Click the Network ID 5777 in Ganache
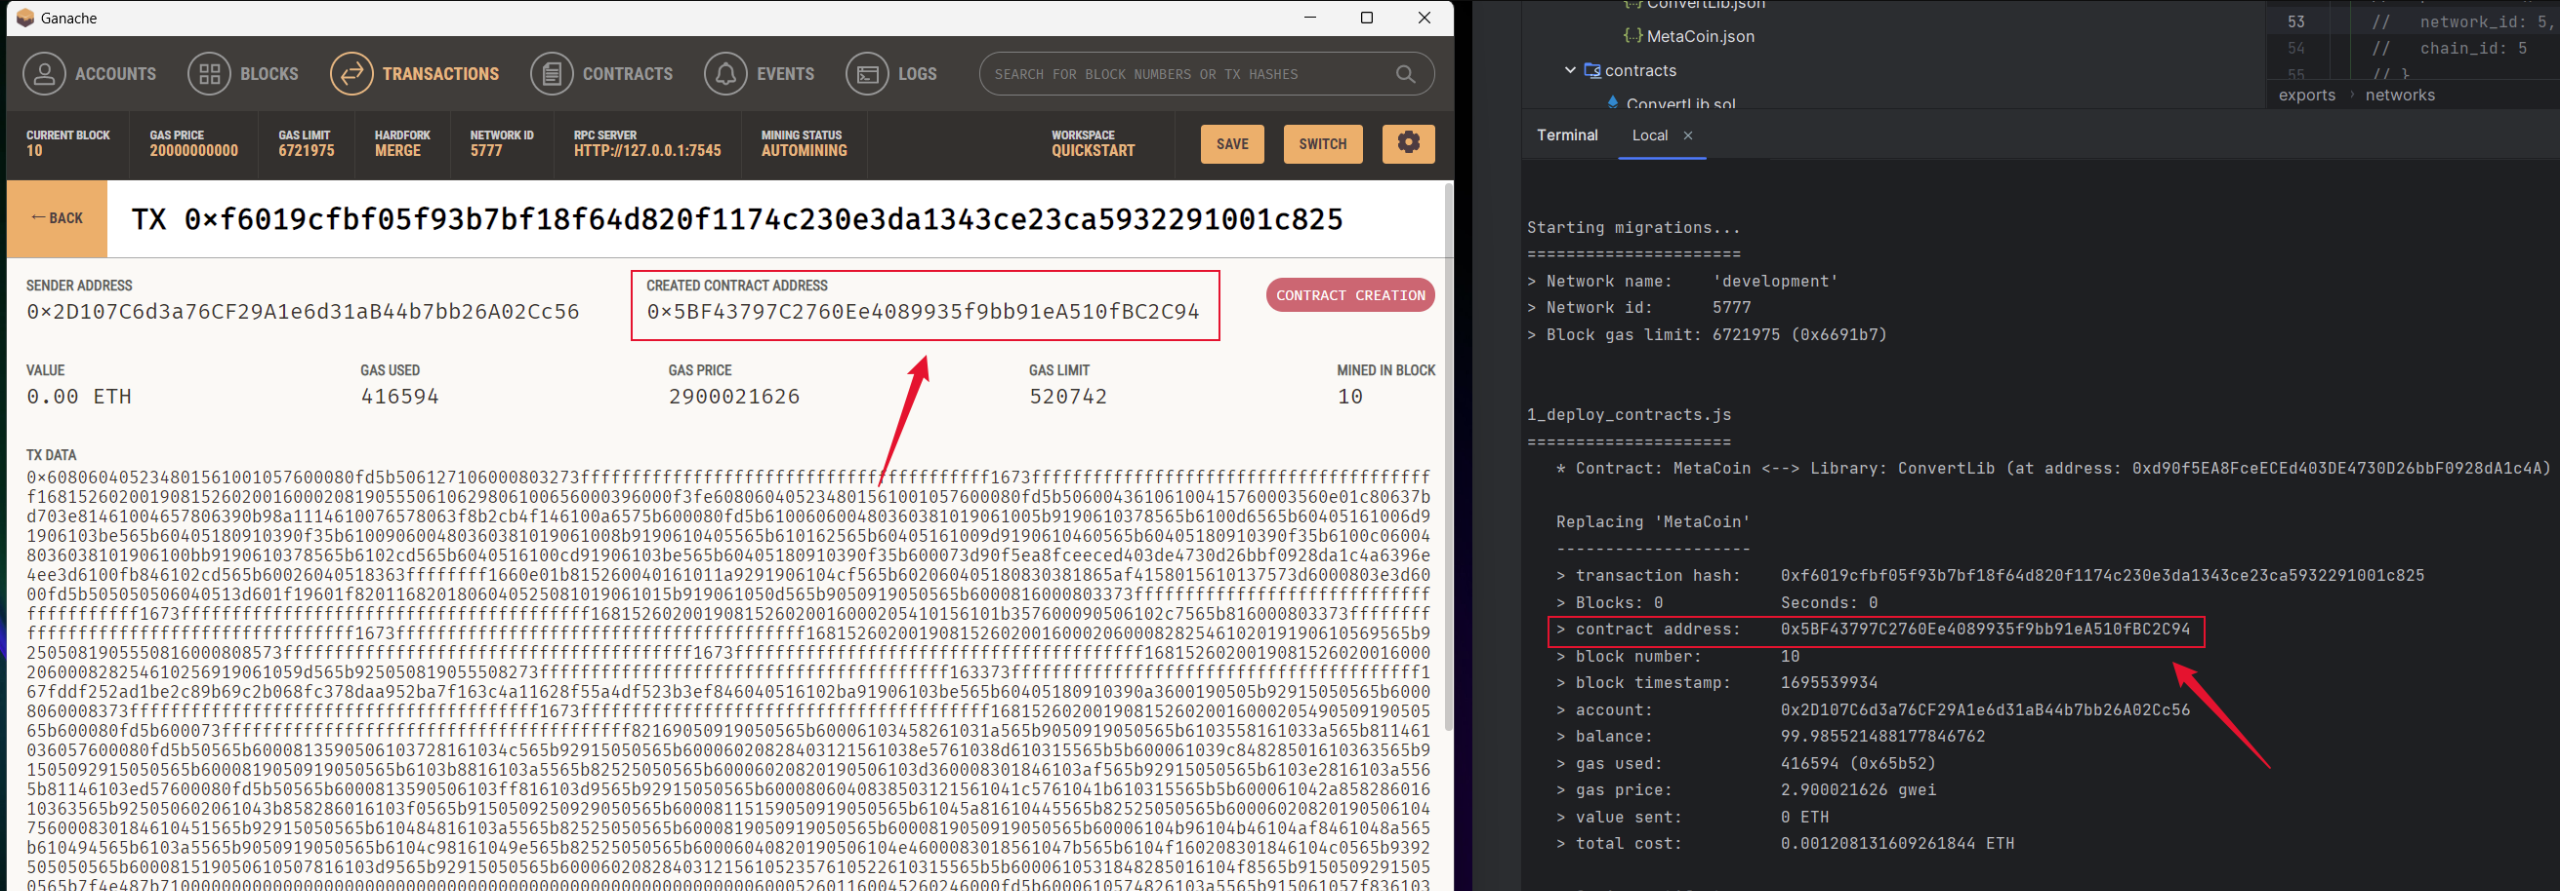2560x891 pixels. click(x=486, y=151)
